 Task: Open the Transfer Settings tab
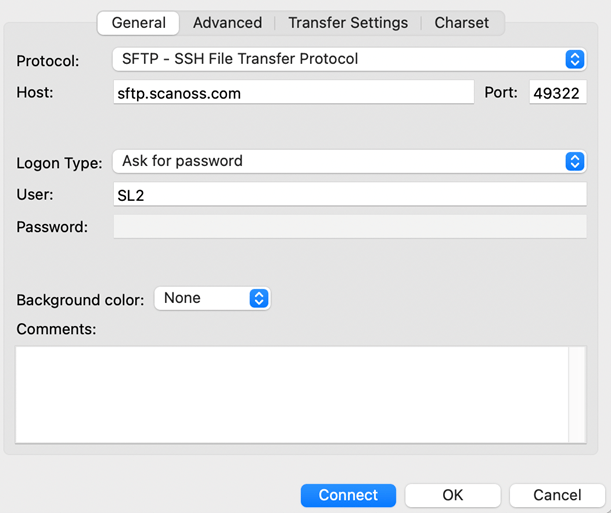pos(348,23)
